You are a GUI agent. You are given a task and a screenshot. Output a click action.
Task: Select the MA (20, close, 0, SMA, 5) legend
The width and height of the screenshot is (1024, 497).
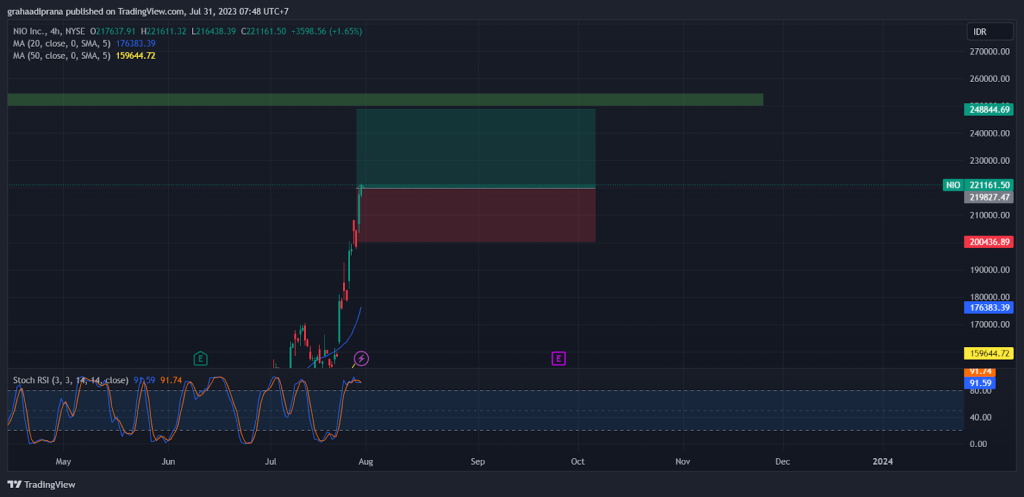coord(63,43)
